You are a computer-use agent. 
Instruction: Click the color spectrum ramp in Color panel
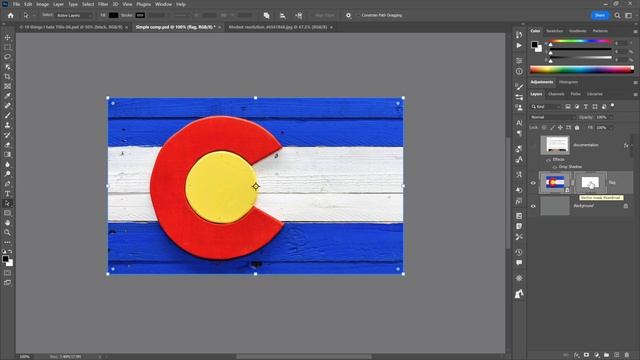581,70
